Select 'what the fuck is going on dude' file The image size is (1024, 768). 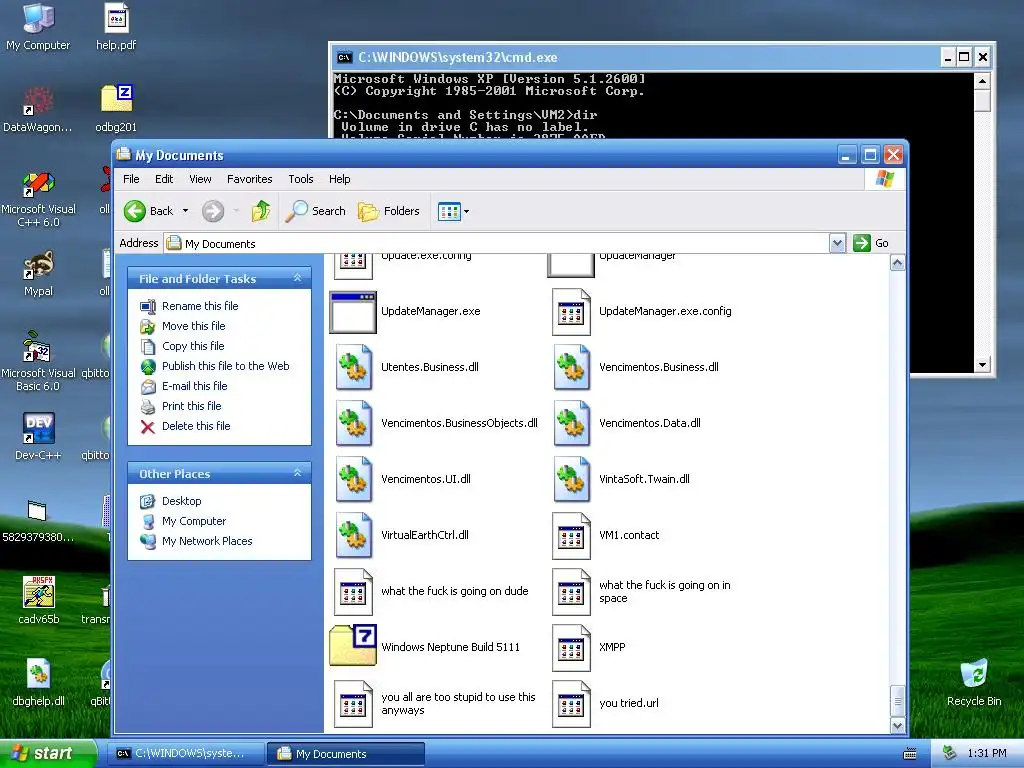pyautogui.click(x=455, y=591)
